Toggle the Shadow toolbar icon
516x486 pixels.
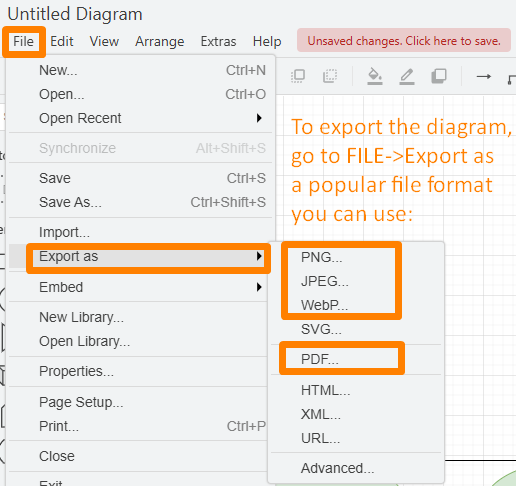point(439,76)
